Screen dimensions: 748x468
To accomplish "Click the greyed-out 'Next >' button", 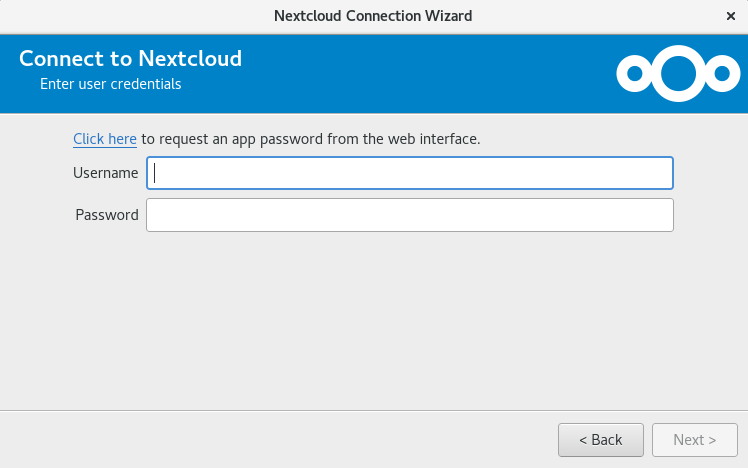I will point(695,440).
